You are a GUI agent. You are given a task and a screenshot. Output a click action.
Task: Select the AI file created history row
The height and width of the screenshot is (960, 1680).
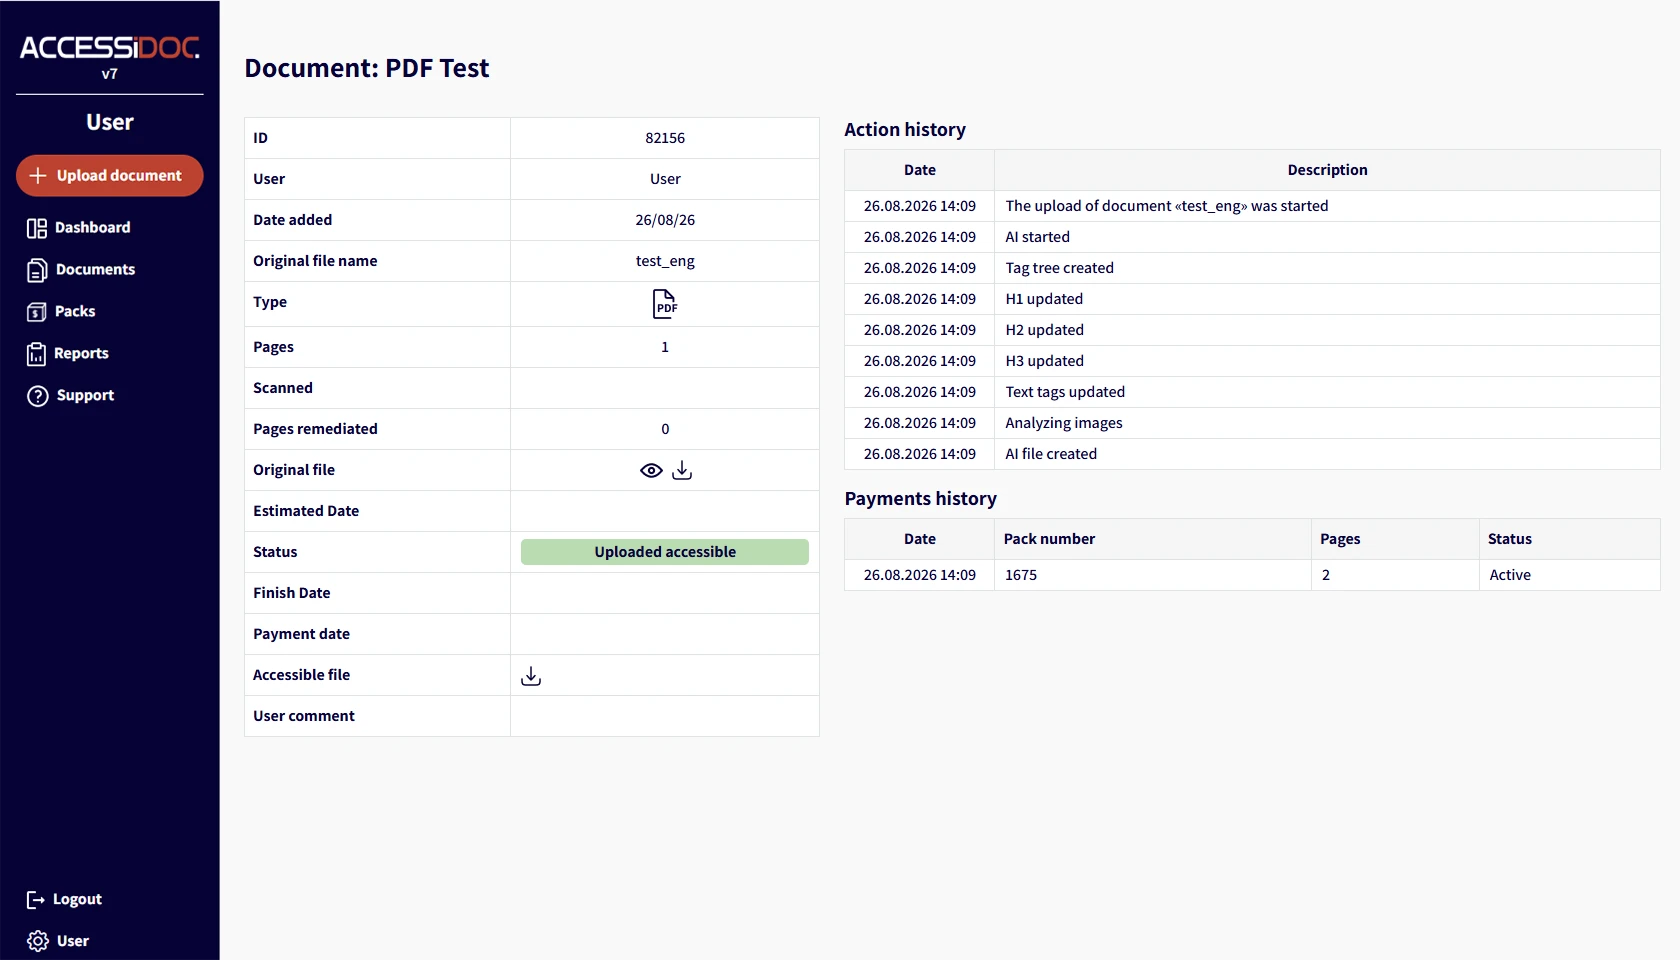coord(1252,454)
